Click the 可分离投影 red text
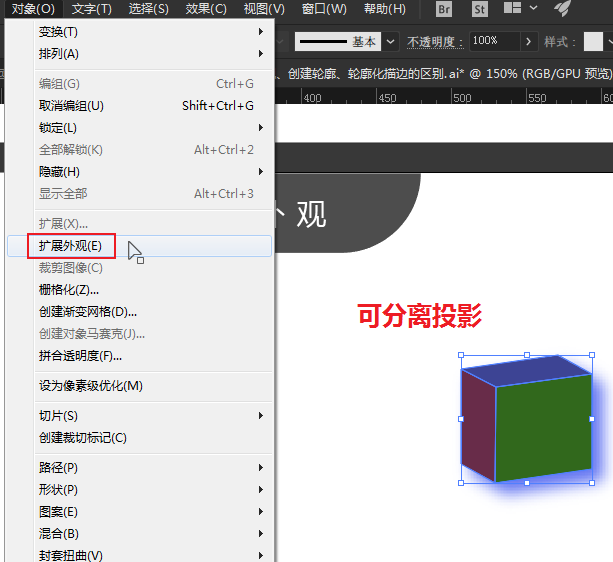The image size is (613, 562). point(419,316)
